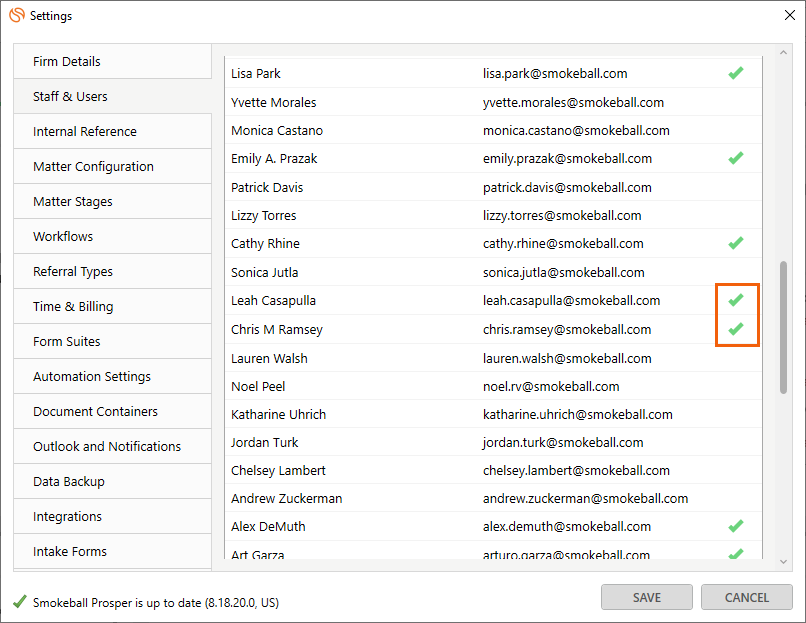
Task: Switch to the Integrations section
Action: coord(113,516)
